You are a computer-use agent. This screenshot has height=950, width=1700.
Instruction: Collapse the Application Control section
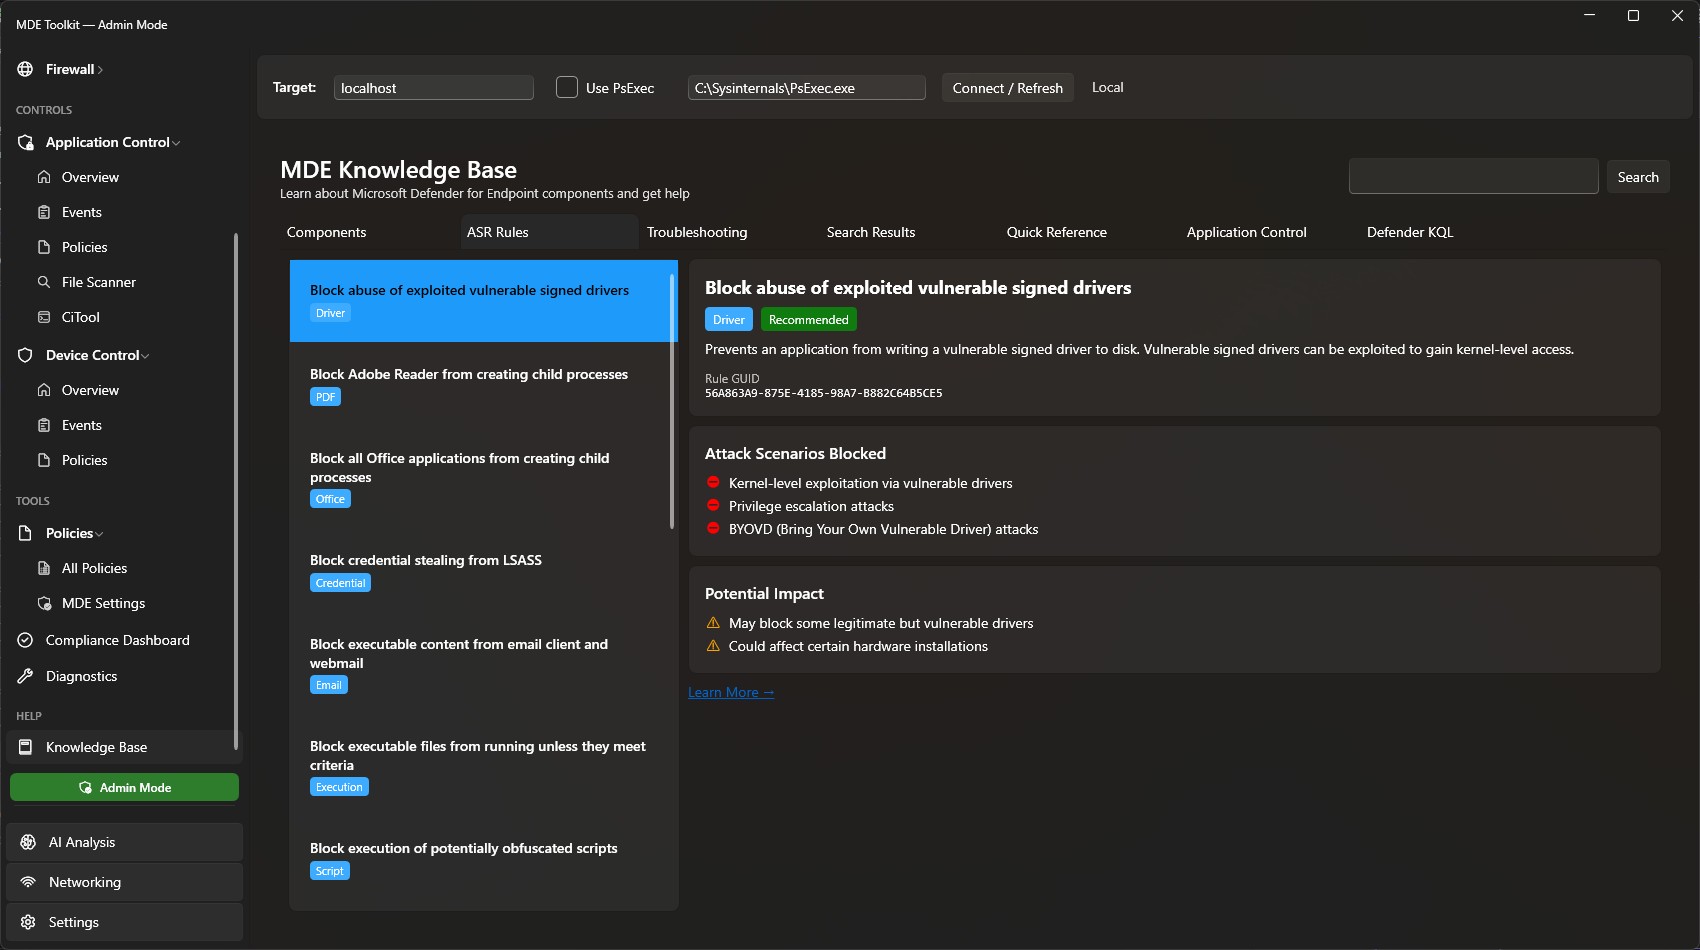coord(176,143)
